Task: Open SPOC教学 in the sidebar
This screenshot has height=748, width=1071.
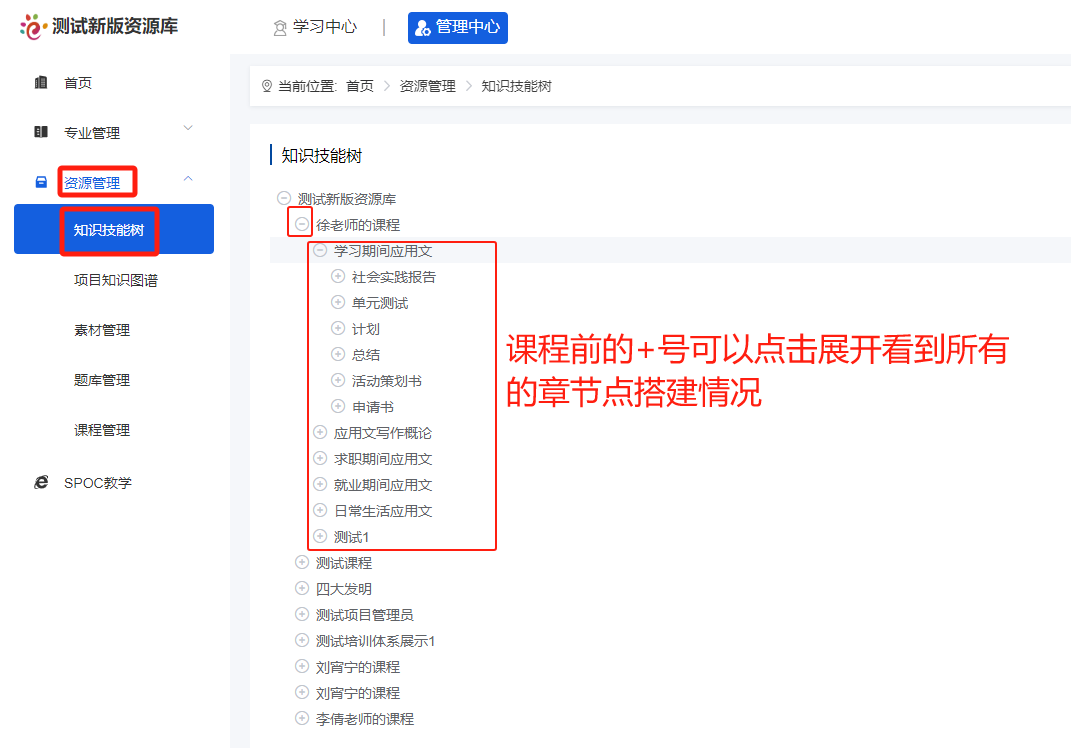Action: tap(98, 483)
